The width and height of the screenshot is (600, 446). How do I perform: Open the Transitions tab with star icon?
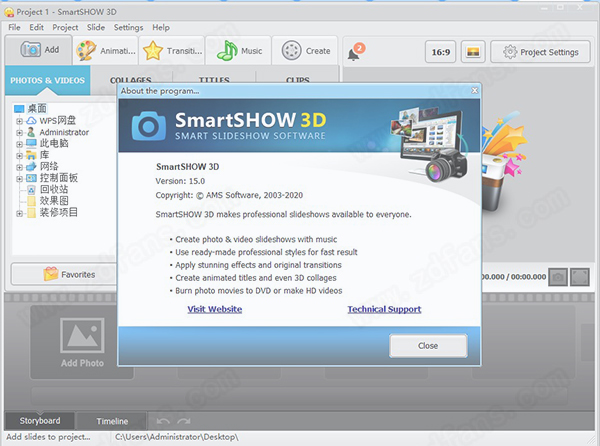(x=171, y=49)
